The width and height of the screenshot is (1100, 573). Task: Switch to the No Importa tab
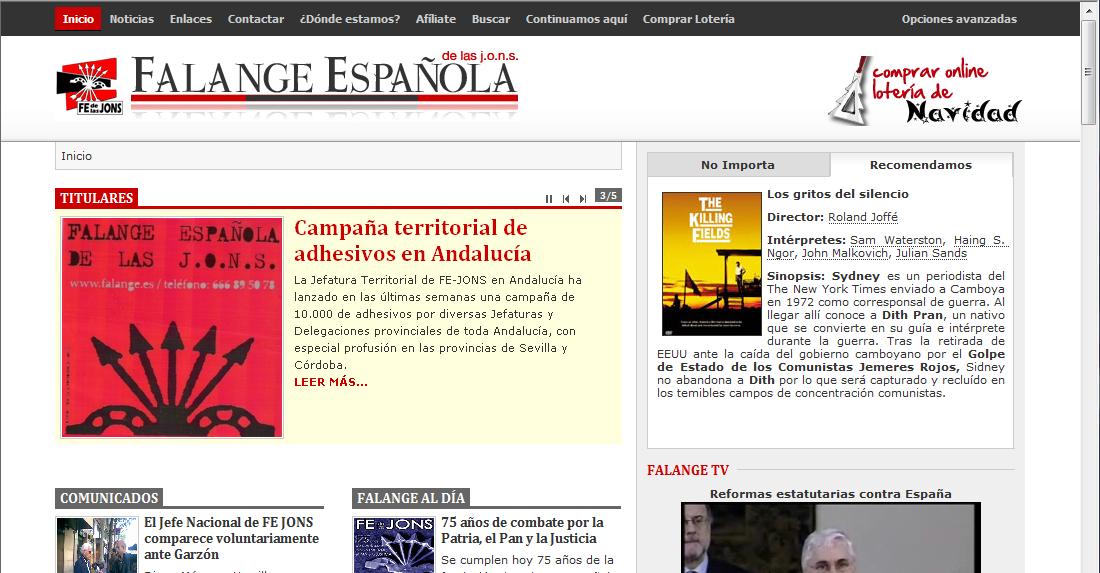[x=738, y=165]
